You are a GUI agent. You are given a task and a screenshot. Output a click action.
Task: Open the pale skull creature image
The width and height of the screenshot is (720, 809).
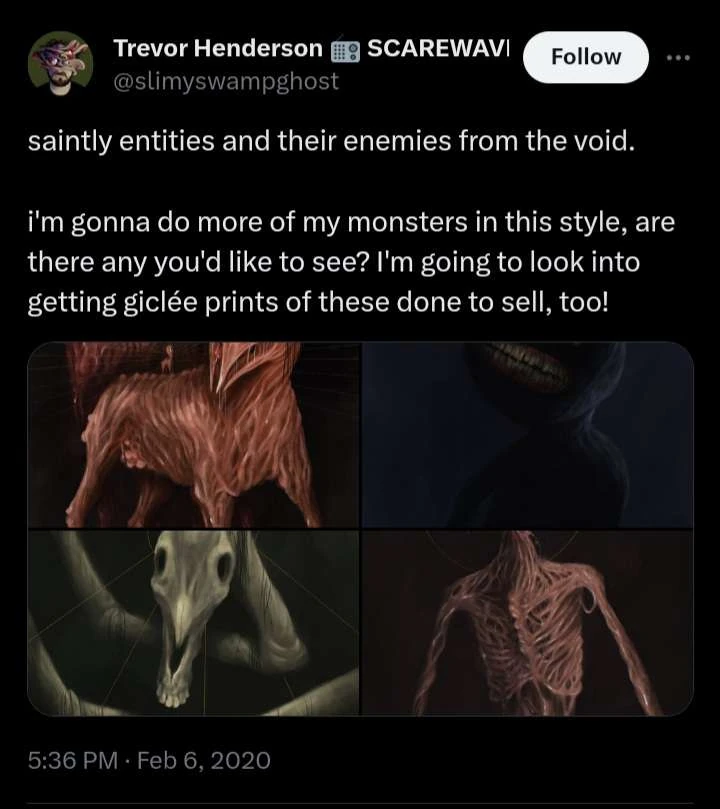(x=192, y=622)
